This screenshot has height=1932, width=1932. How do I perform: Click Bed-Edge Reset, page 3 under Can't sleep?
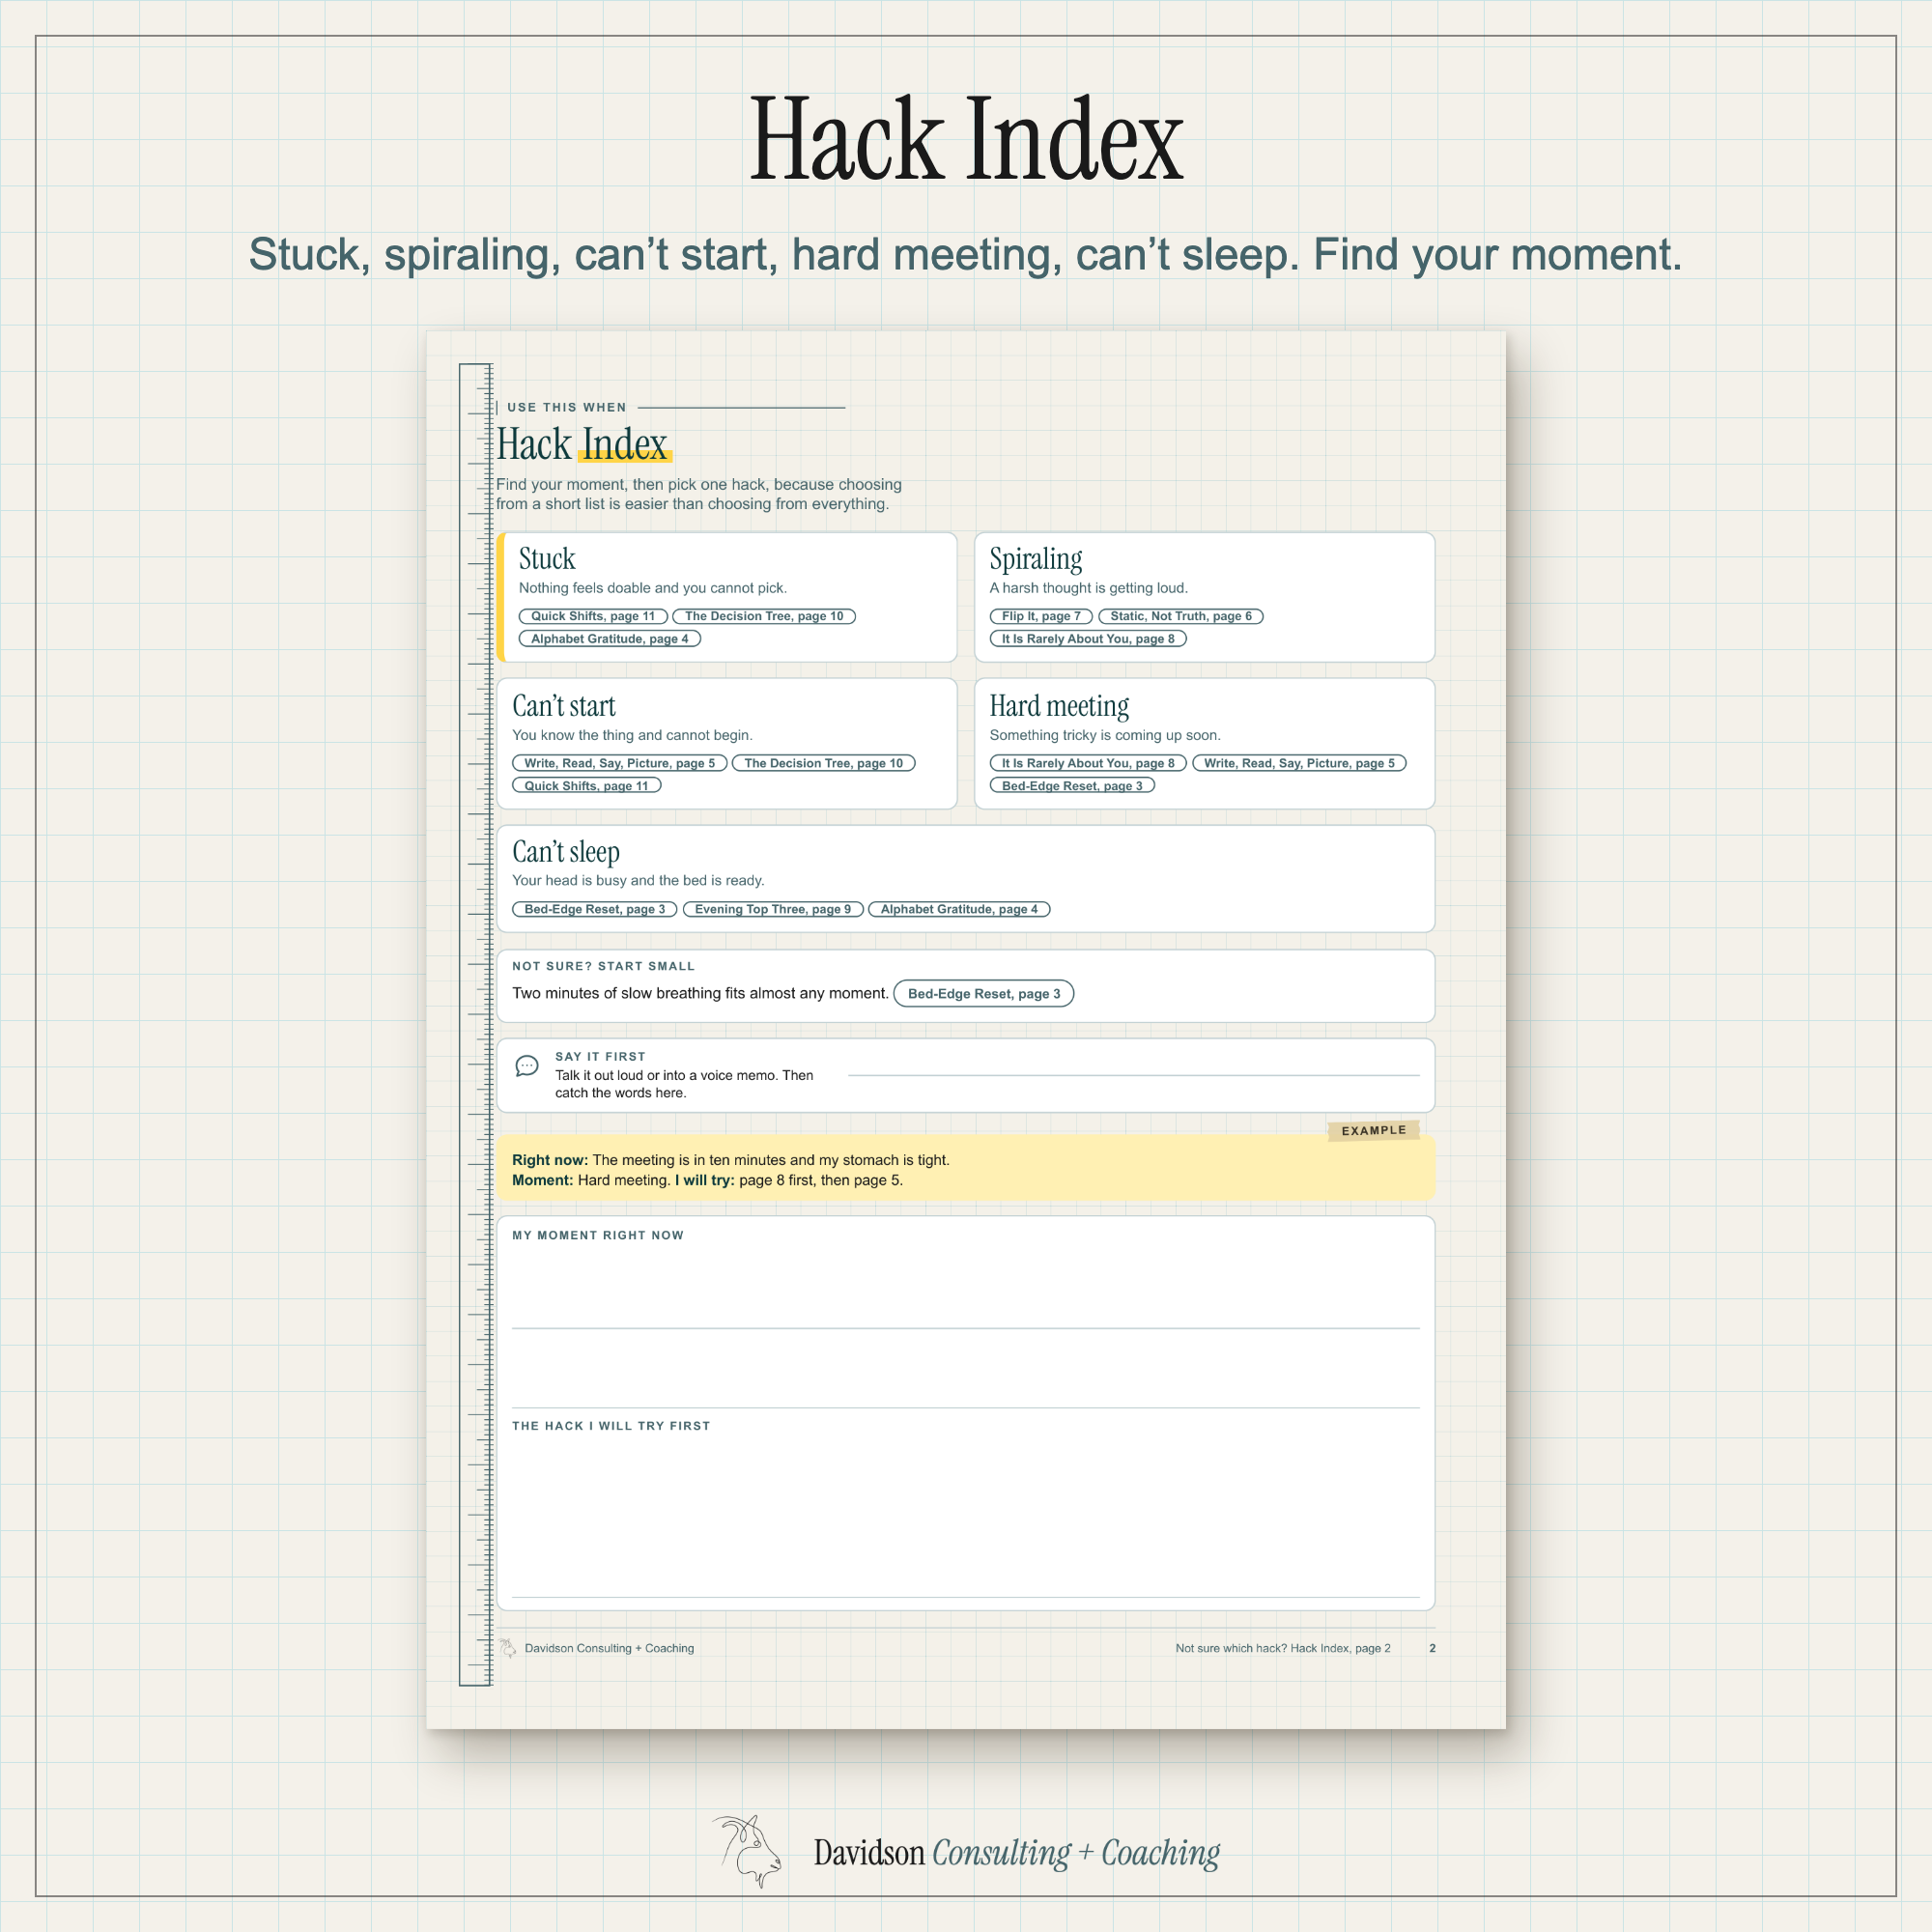[595, 909]
